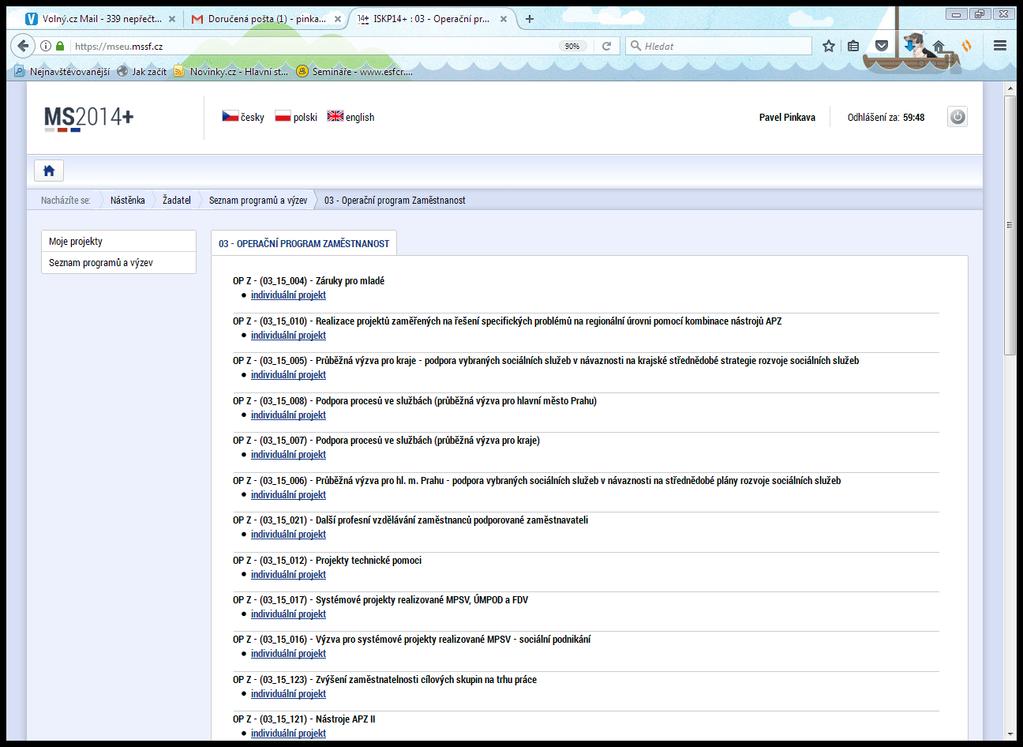Click the Operační program Zaměstnanost breadcrumb
The width and height of the screenshot is (1023, 747).
point(395,200)
